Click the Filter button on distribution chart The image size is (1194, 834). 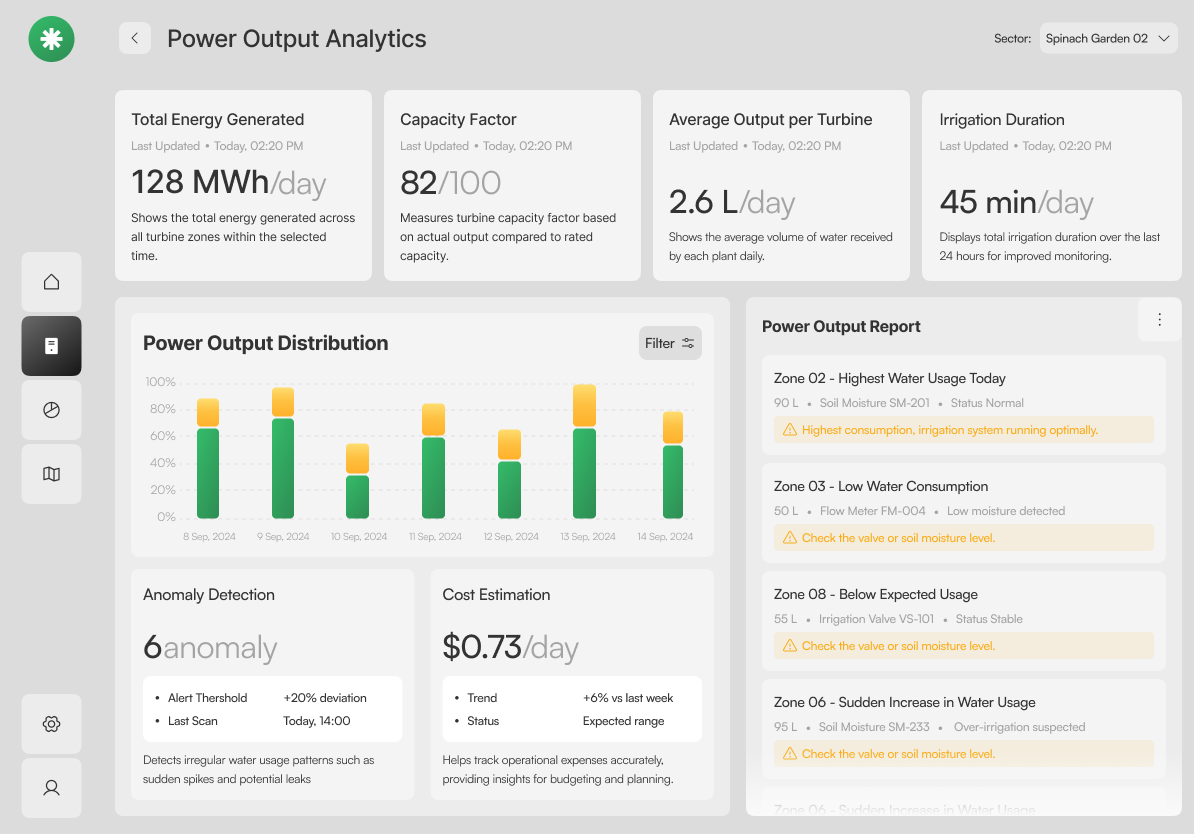669,344
